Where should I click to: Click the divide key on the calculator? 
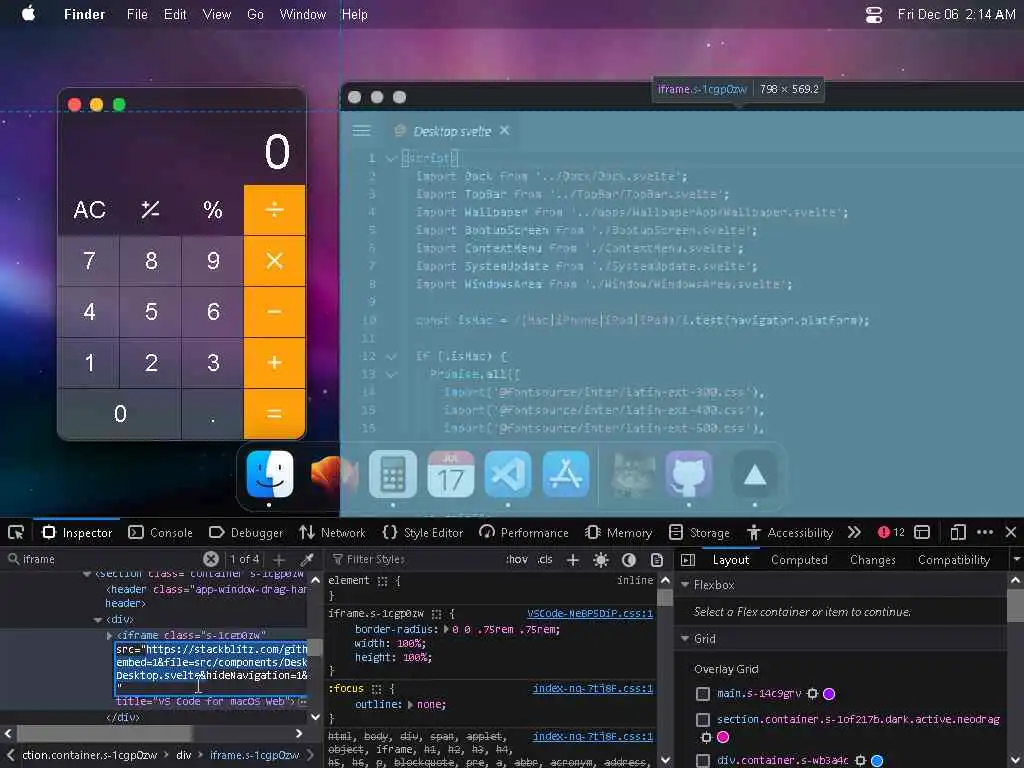(x=274, y=210)
